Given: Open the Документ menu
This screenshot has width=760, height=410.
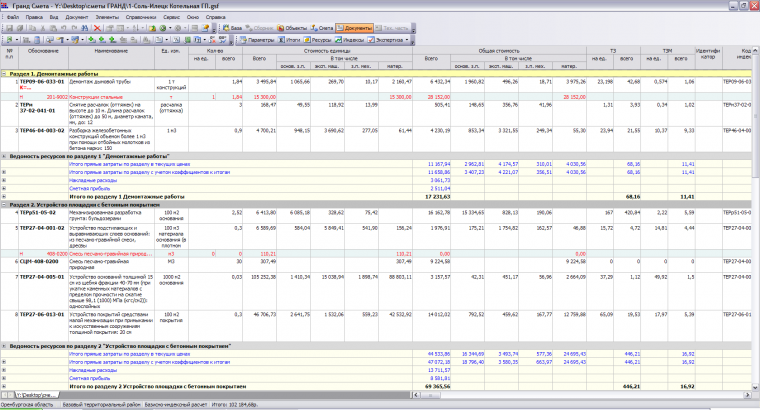Looking at the screenshot, I should click(x=77, y=18).
